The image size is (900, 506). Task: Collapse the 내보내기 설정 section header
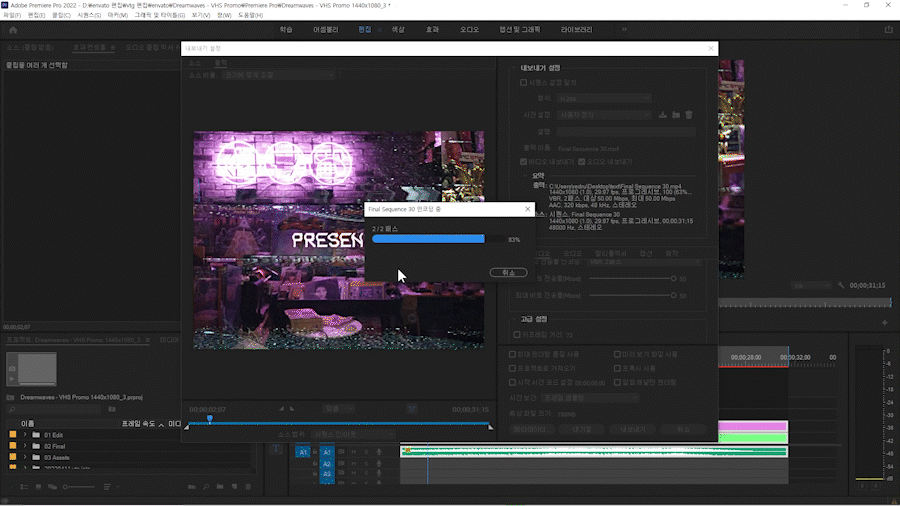(x=514, y=68)
